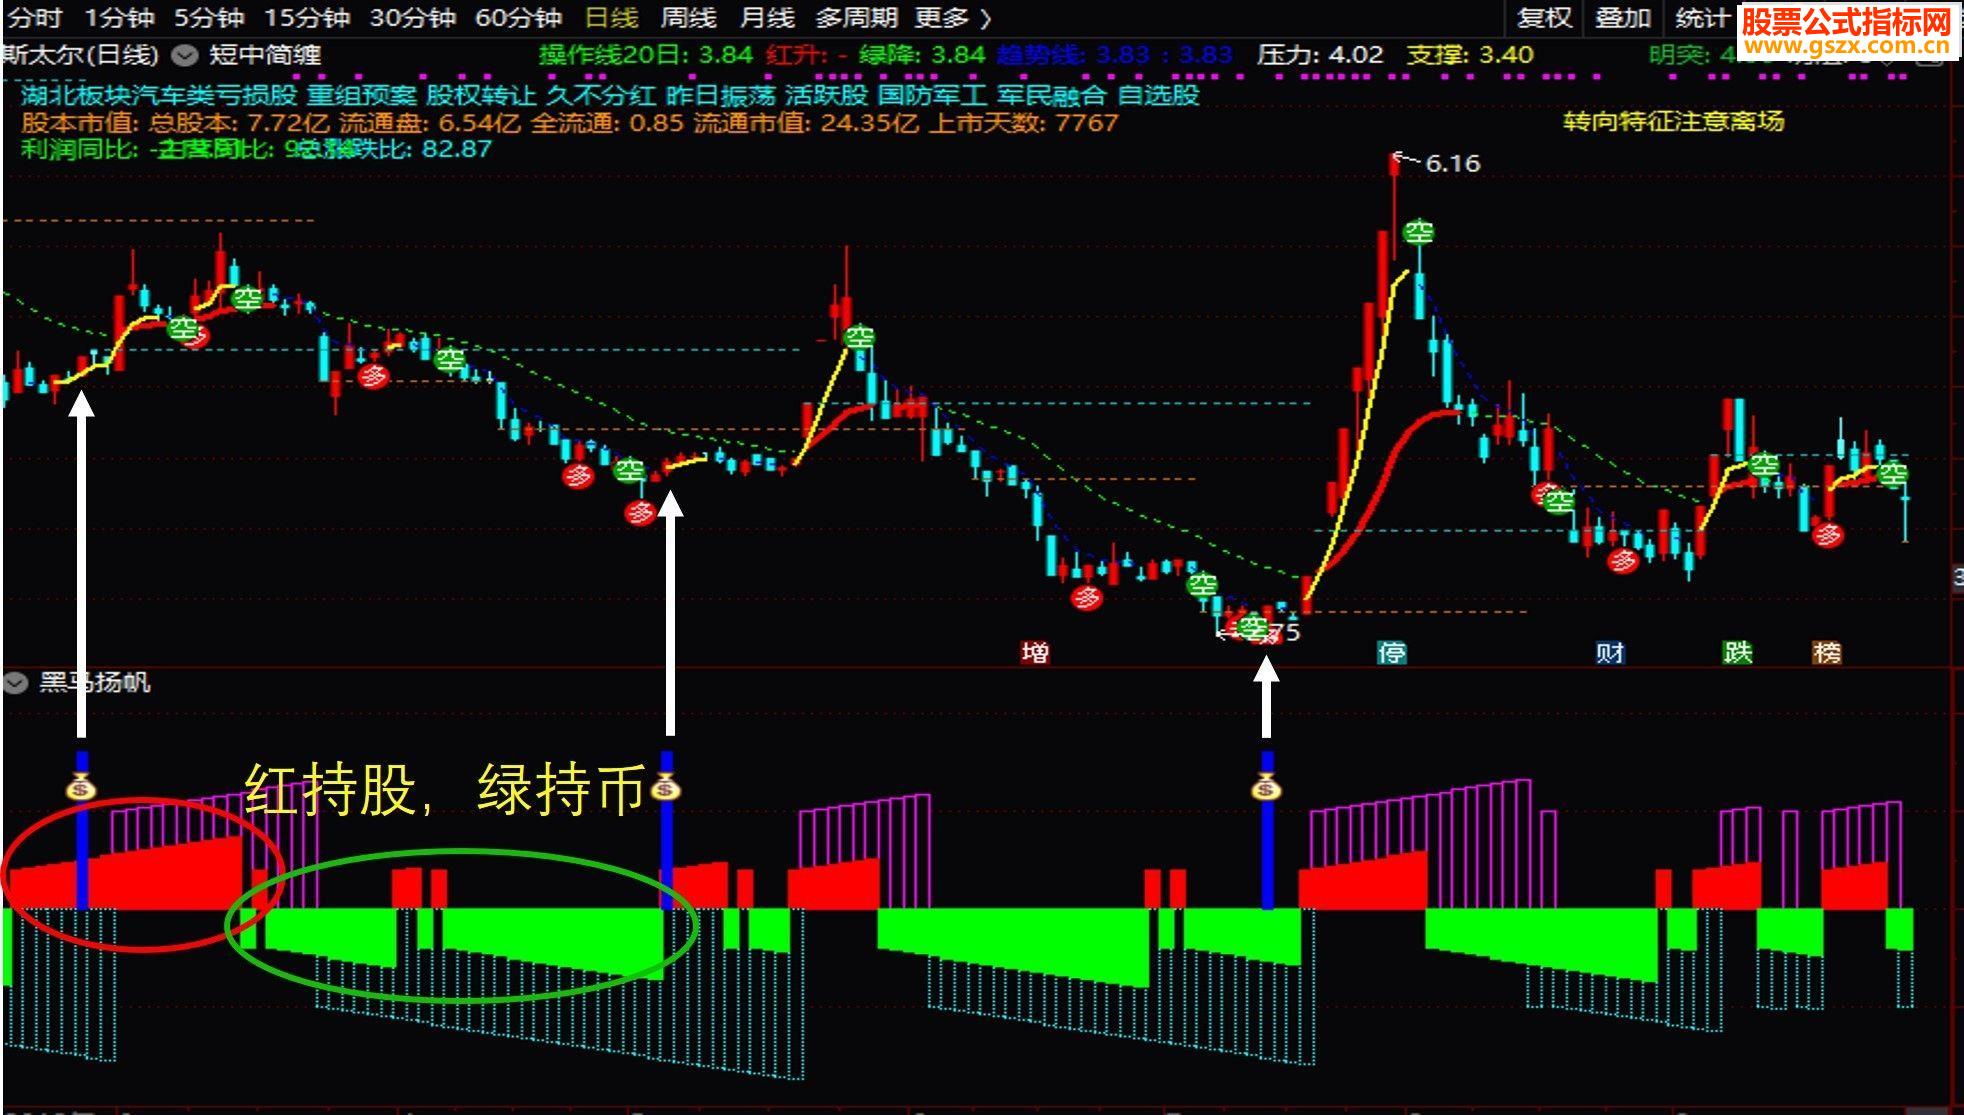Click the 压力: 4.02 resistance value
The width and height of the screenshot is (1964, 1115).
pyautogui.click(x=1320, y=54)
